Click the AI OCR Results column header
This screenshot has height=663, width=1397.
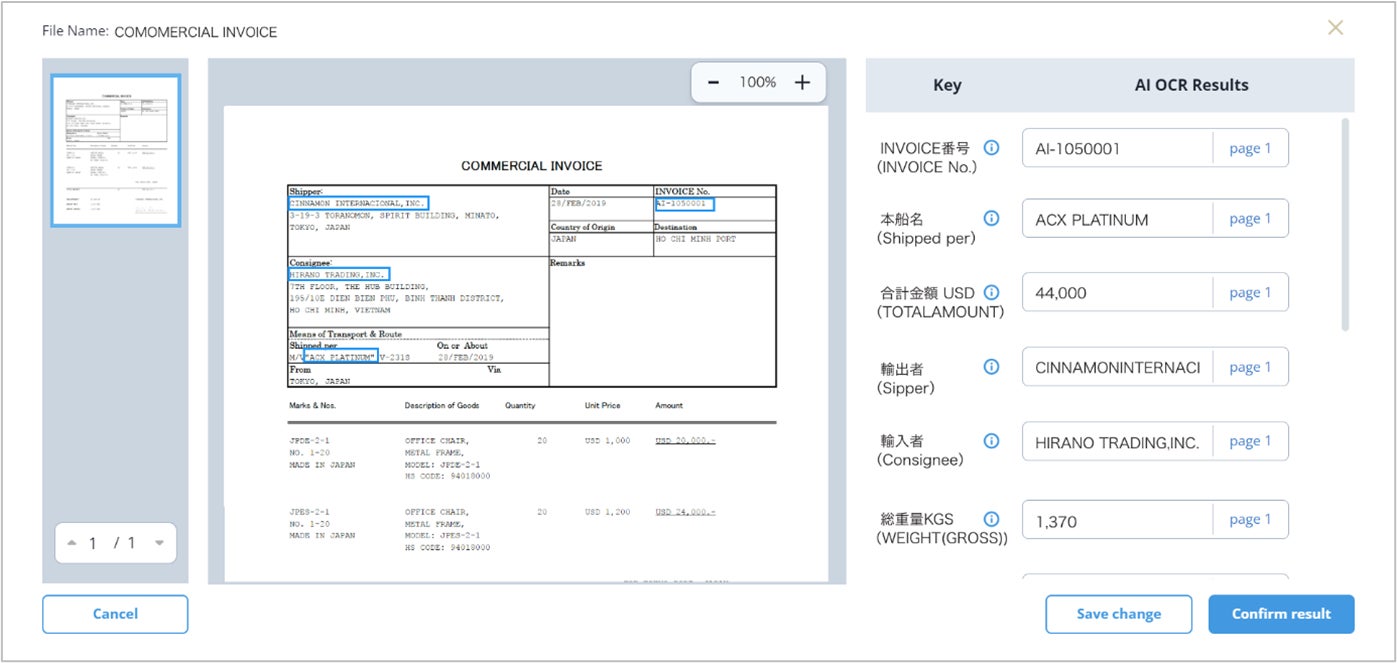coord(1191,85)
